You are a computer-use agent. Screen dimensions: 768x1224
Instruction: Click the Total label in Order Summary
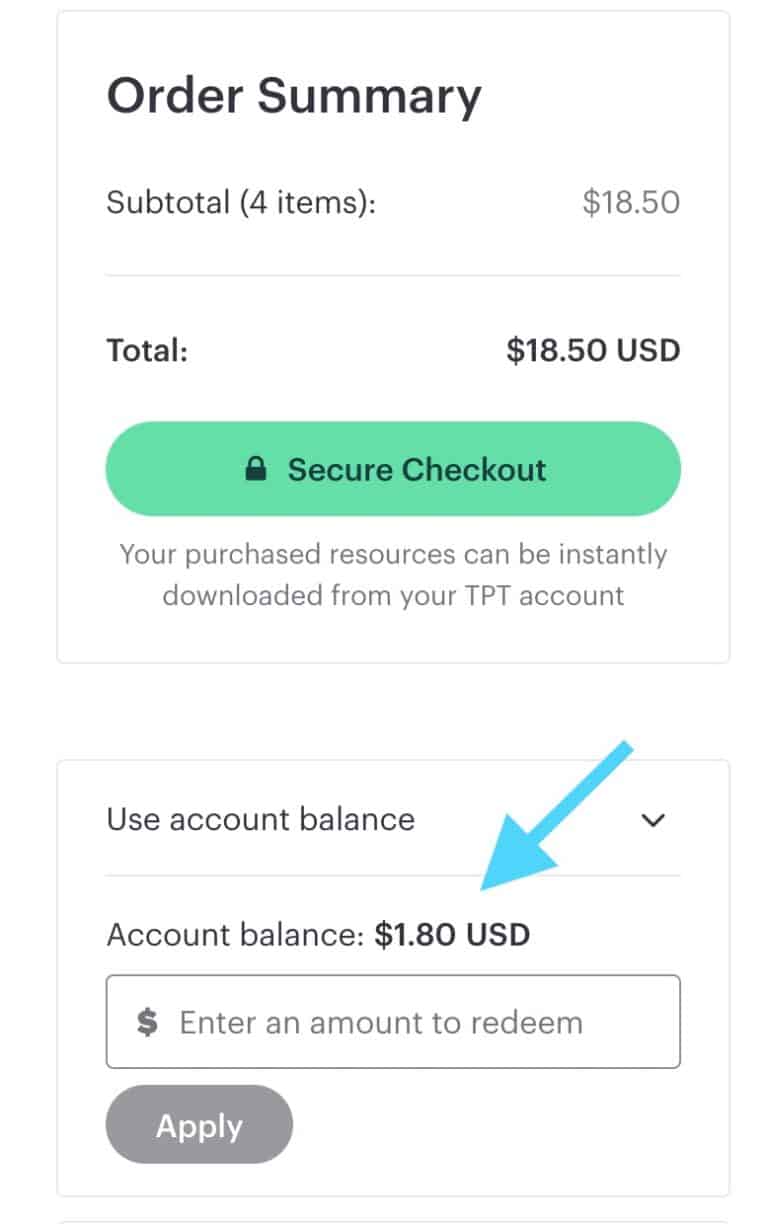(146, 350)
